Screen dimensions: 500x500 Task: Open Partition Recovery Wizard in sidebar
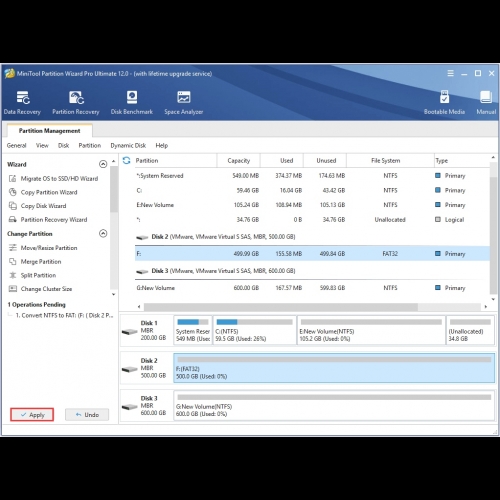48,220
